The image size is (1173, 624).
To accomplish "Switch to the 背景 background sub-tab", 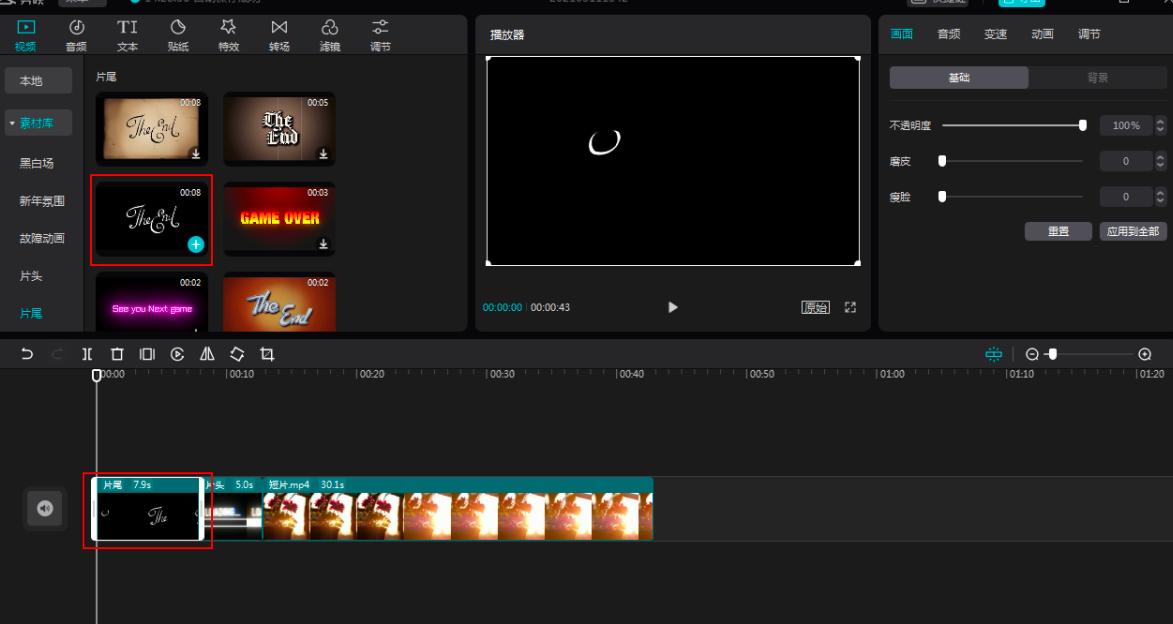I will [x=1097, y=78].
